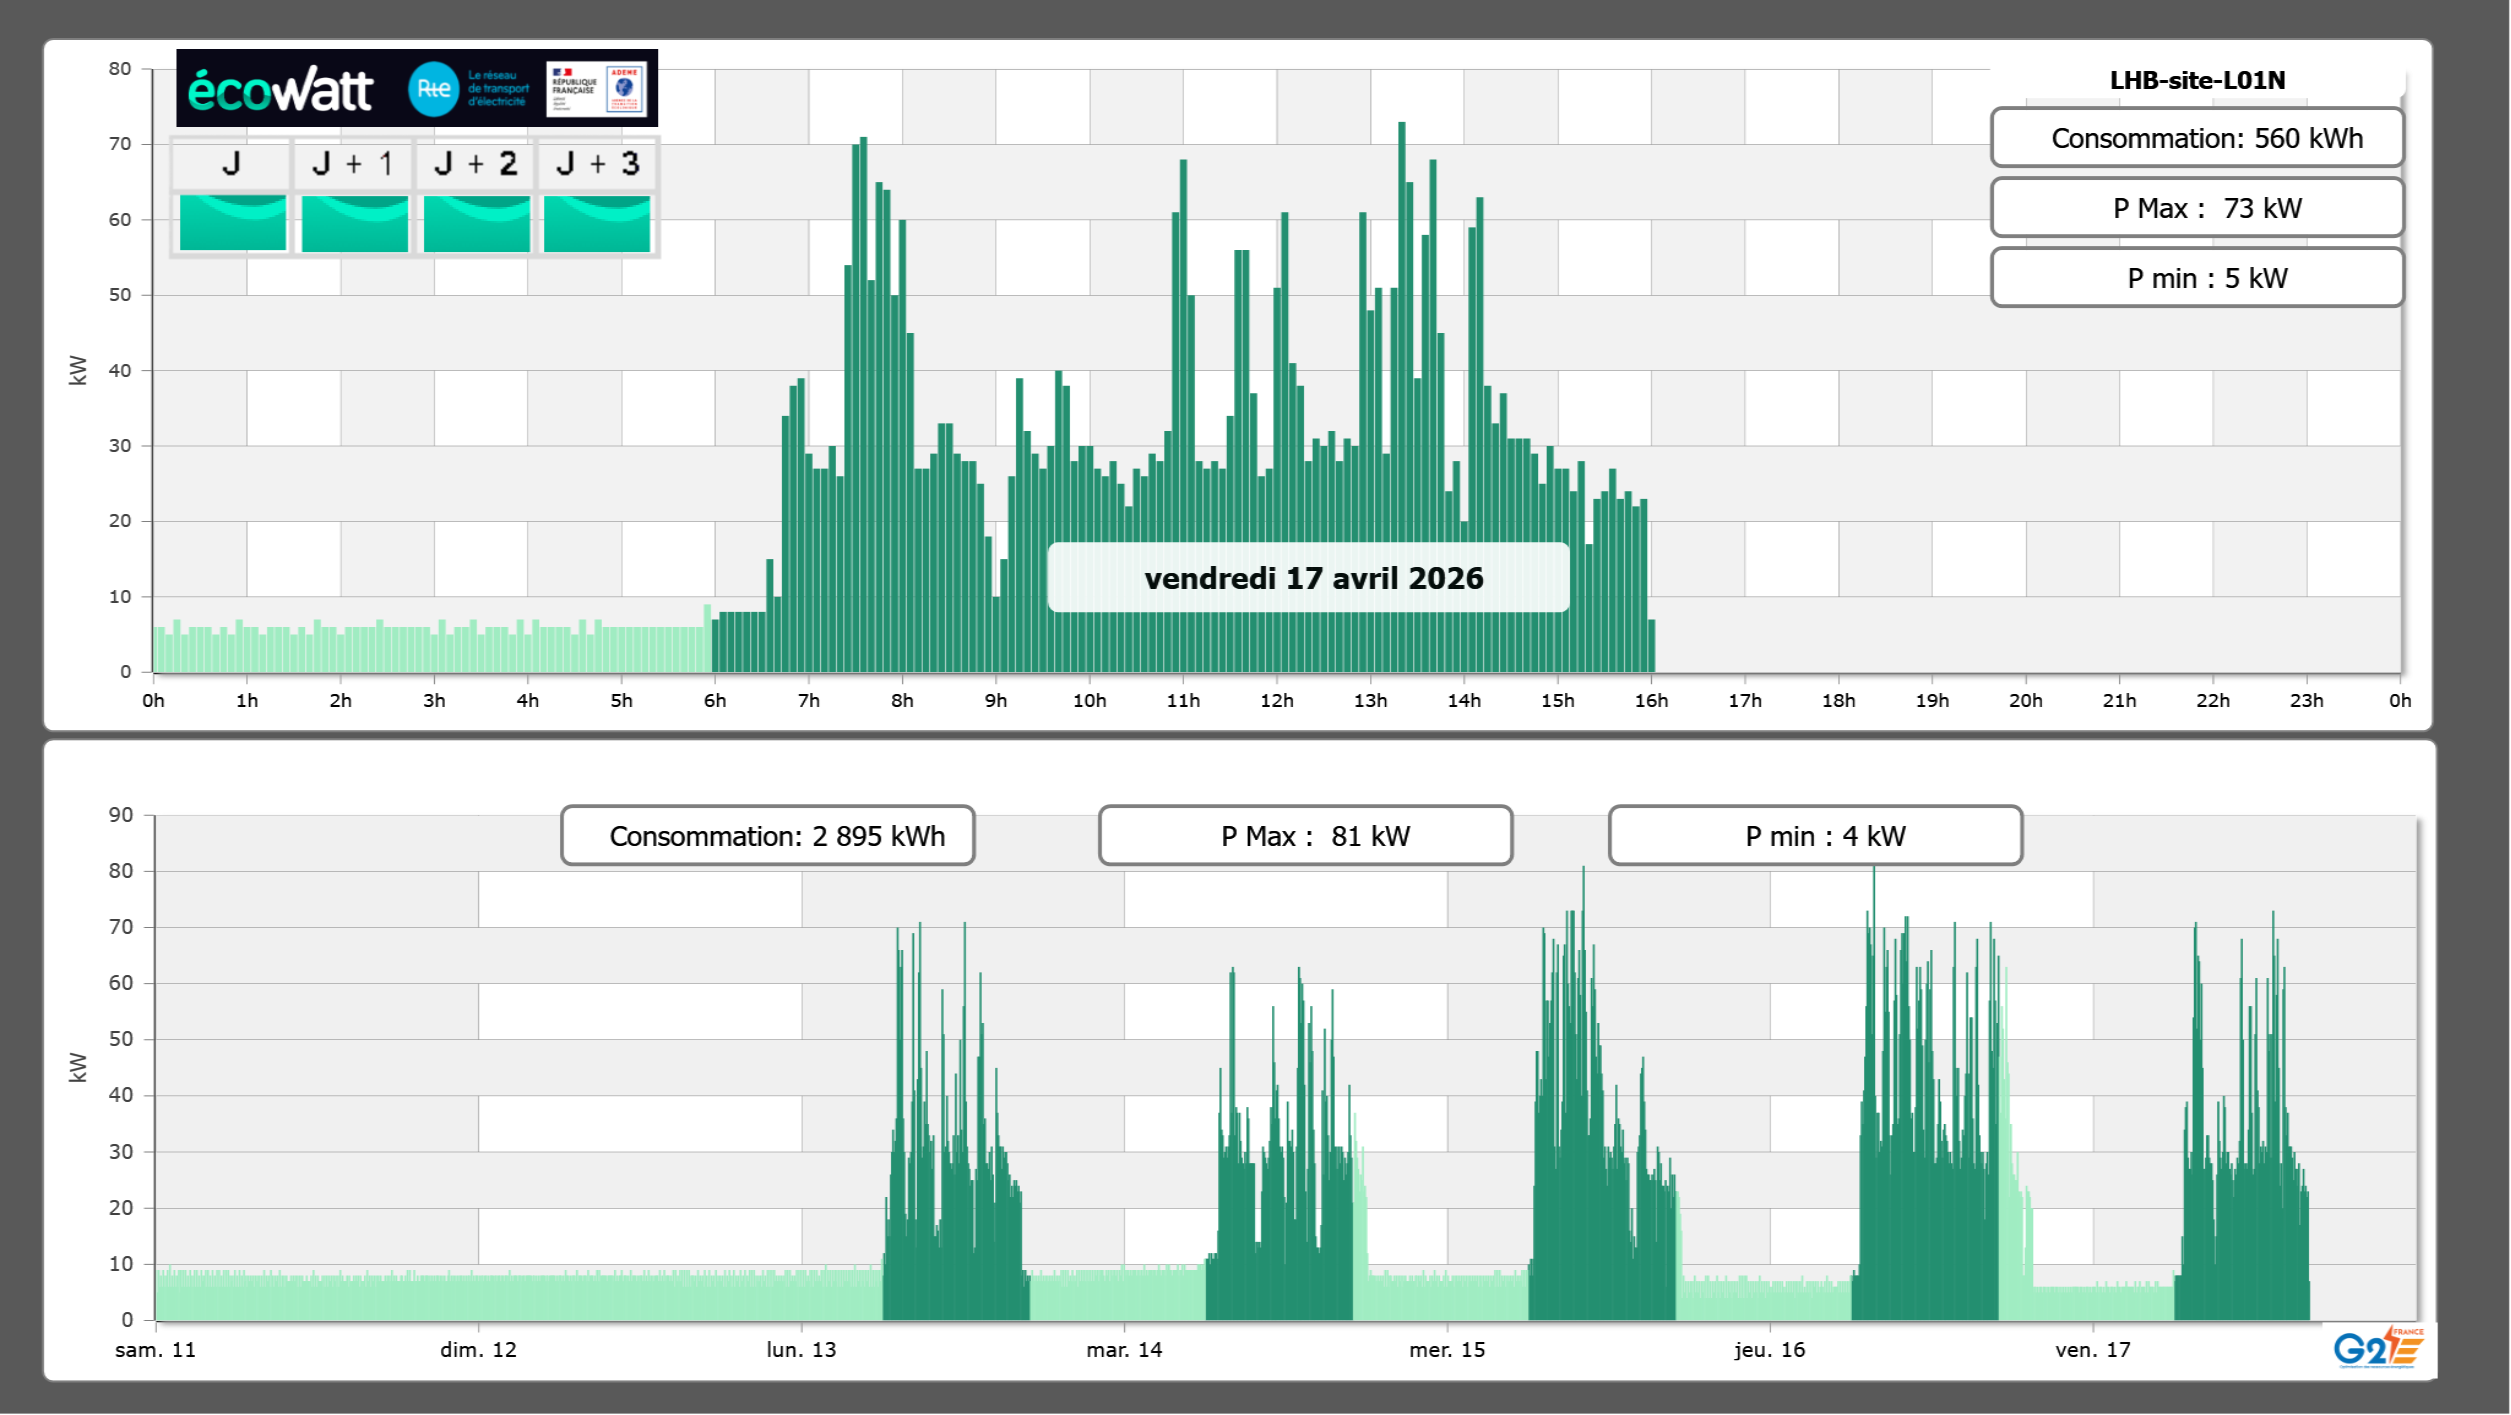The image size is (2511, 1415).
Task: Select the J + 1 header label
Action: pos(353,163)
